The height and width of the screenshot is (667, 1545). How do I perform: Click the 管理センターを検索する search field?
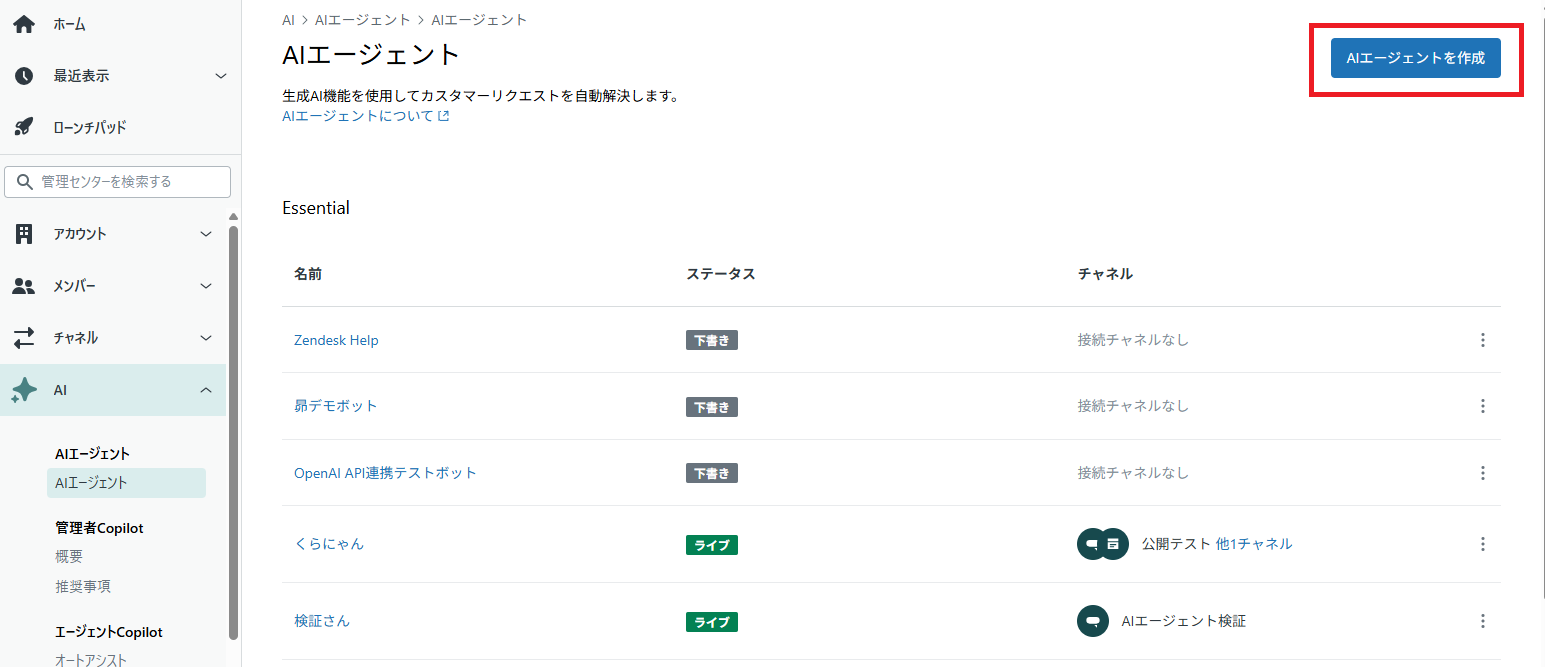(x=117, y=181)
